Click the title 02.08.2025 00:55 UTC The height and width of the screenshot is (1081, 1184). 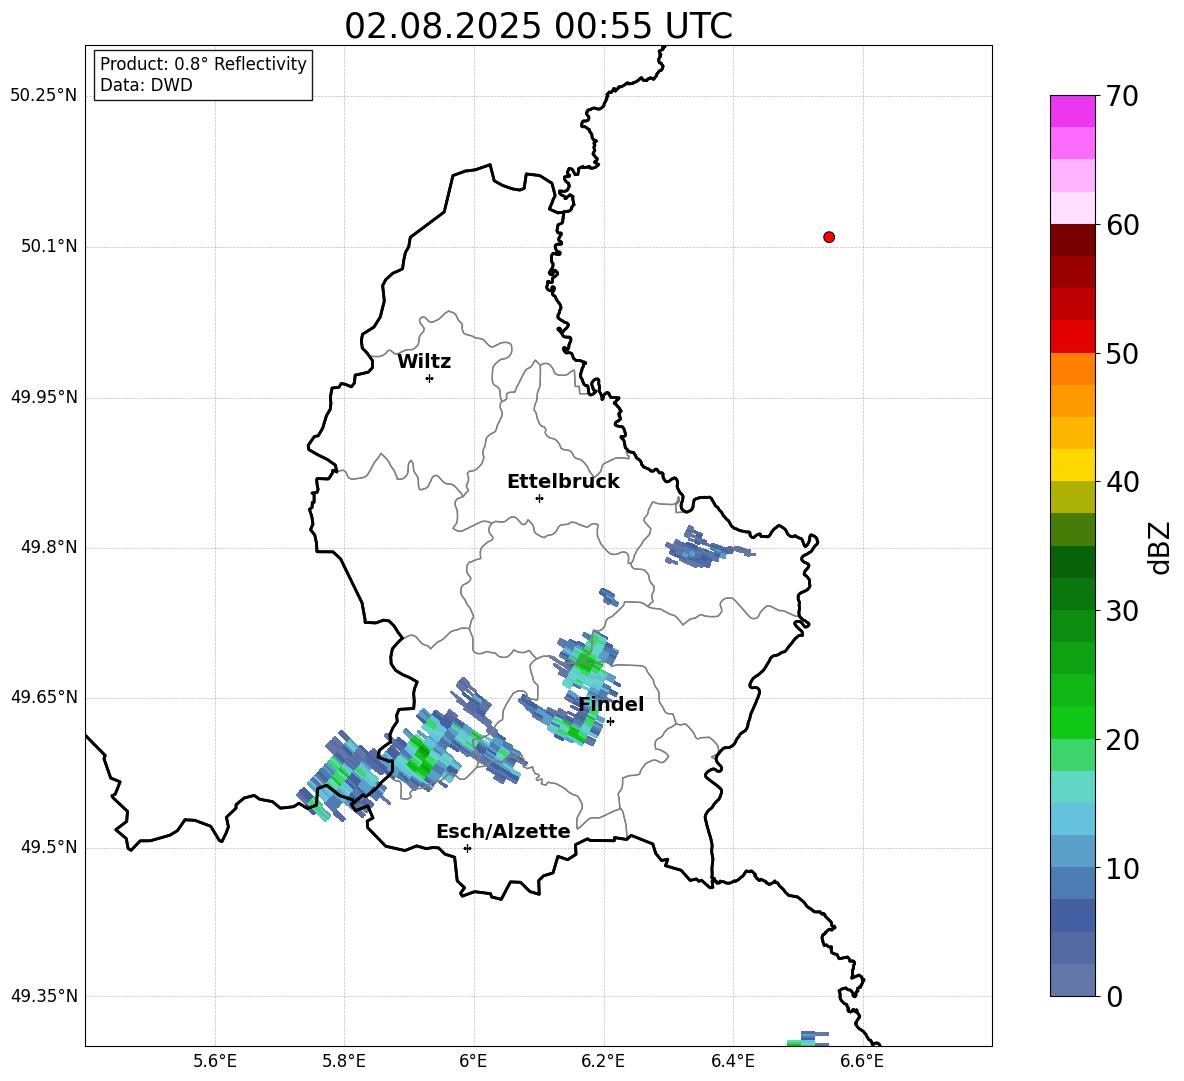point(538,26)
